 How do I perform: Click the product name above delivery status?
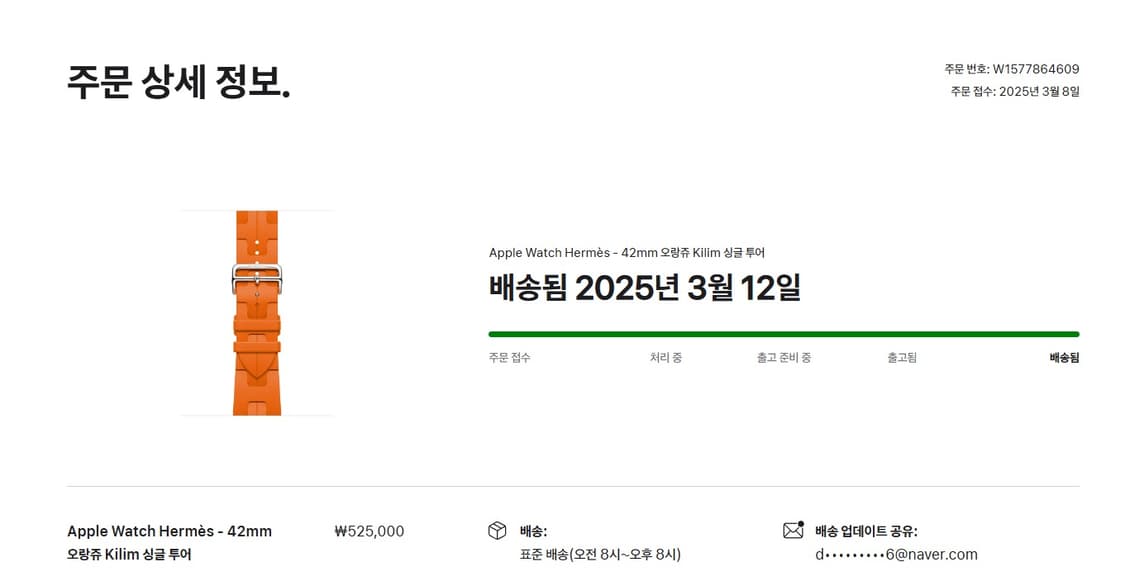pyautogui.click(x=626, y=253)
